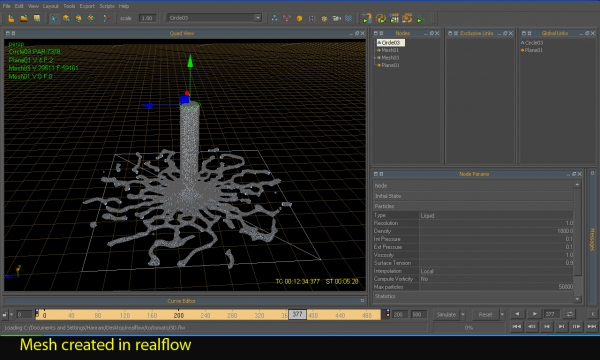This screenshot has height=360, width=600.
Task: Jump to last frame button
Action: pyautogui.click(x=592, y=326)
